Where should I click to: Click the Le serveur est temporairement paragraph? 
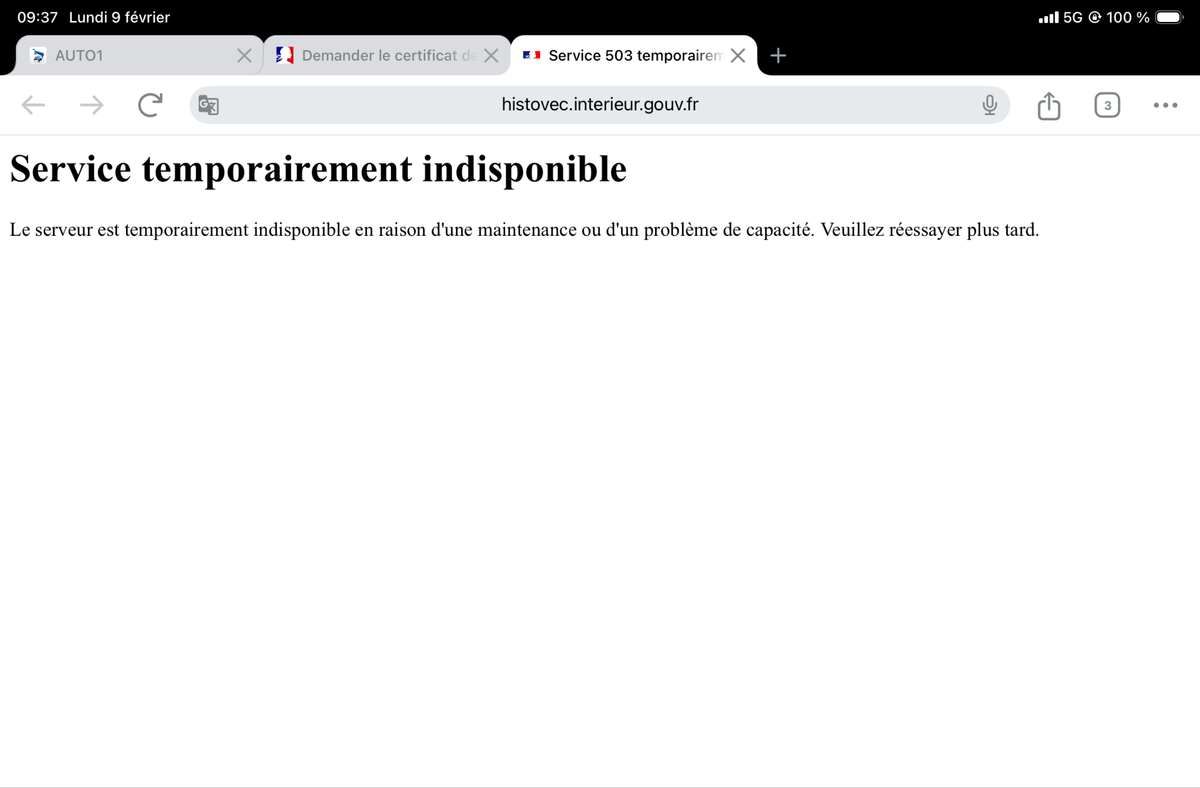(x=524, y=230)
